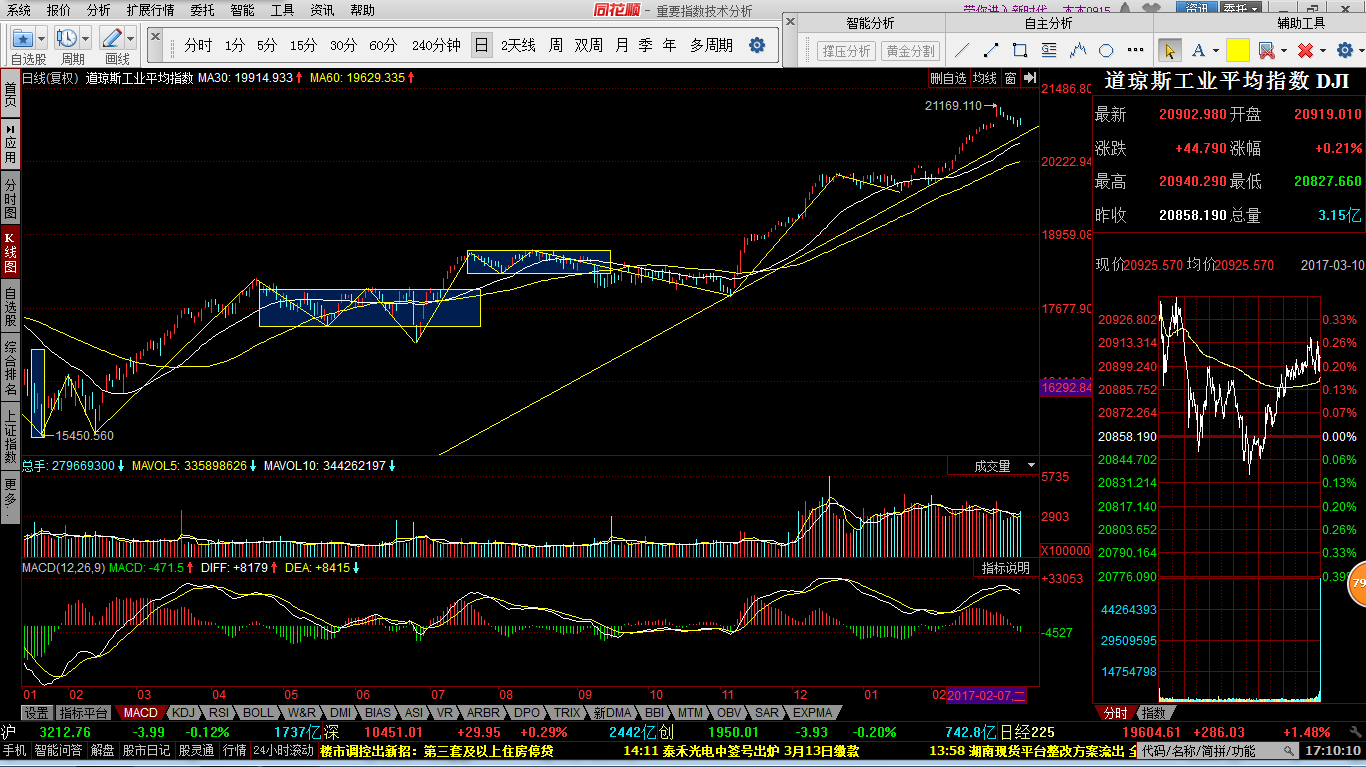Switch to the KDJ indicator tab
The width and height of the screenshot is (1366, 767).
183,713
